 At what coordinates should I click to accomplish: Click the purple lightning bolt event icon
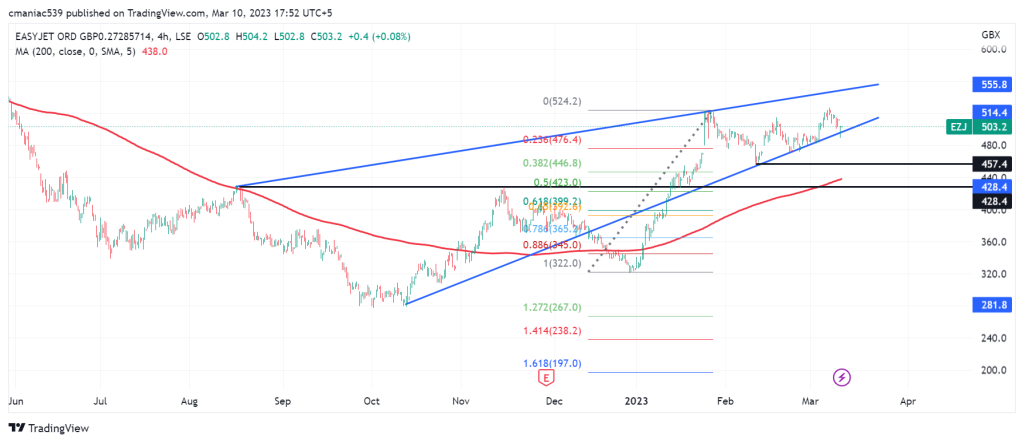(x=842, y=377)
